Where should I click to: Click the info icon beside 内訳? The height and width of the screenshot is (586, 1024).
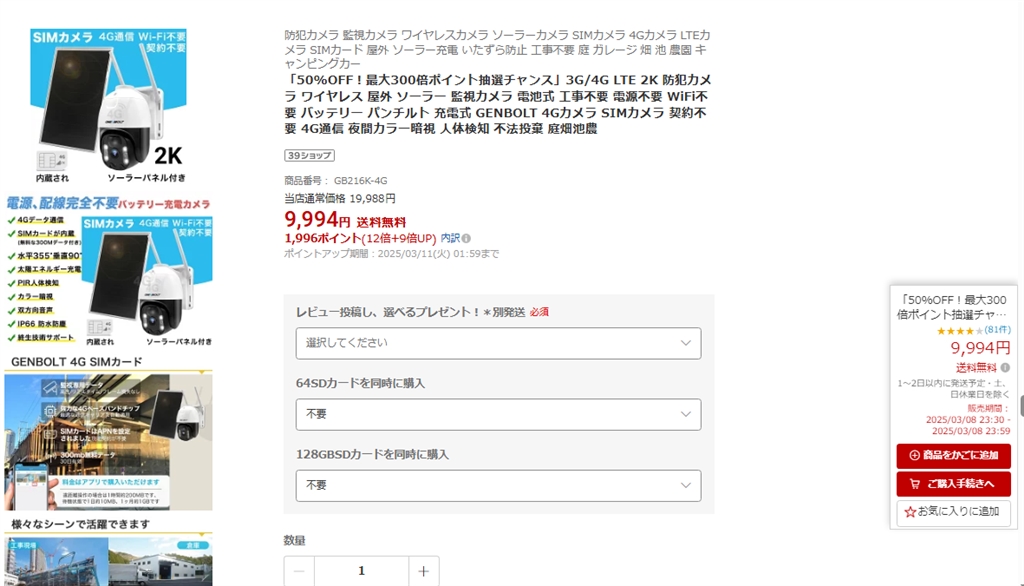466,239
